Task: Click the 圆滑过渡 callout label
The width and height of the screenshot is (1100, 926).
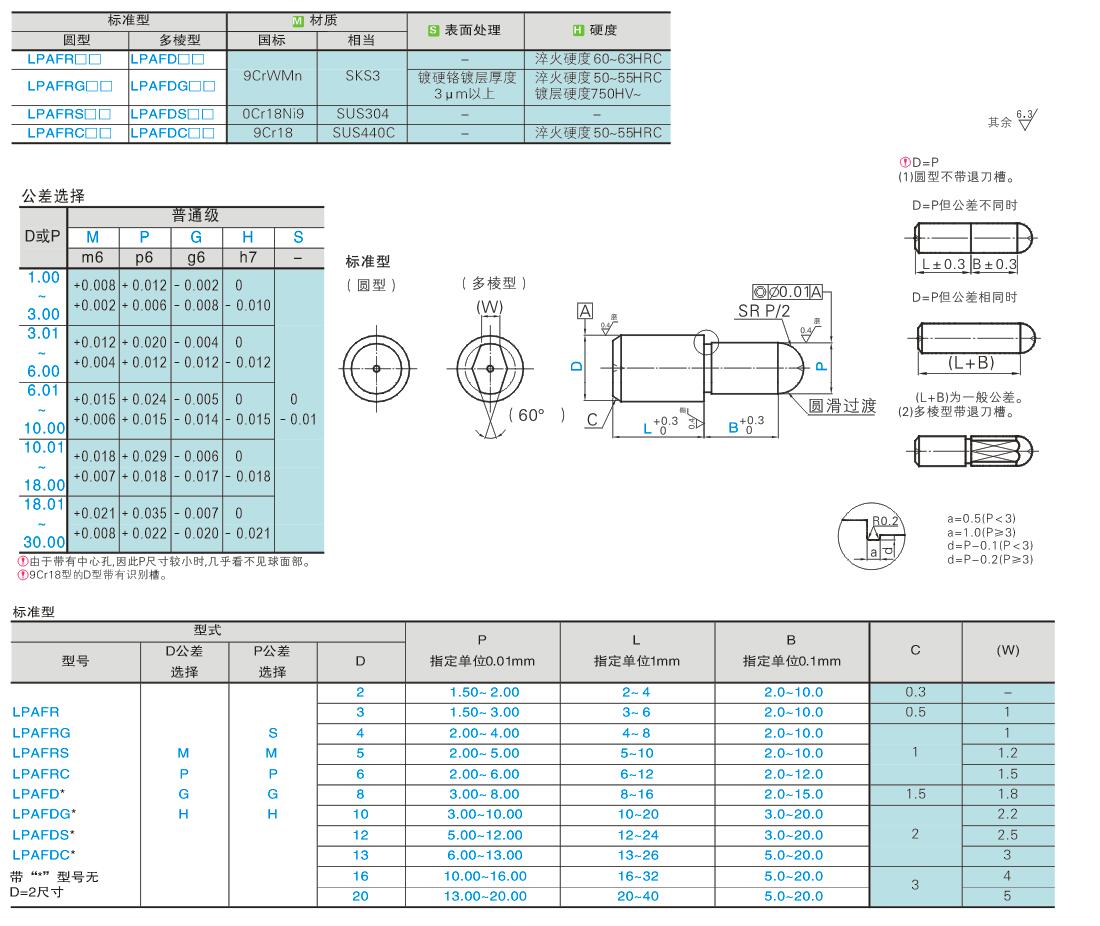Action: coord(842,405)
